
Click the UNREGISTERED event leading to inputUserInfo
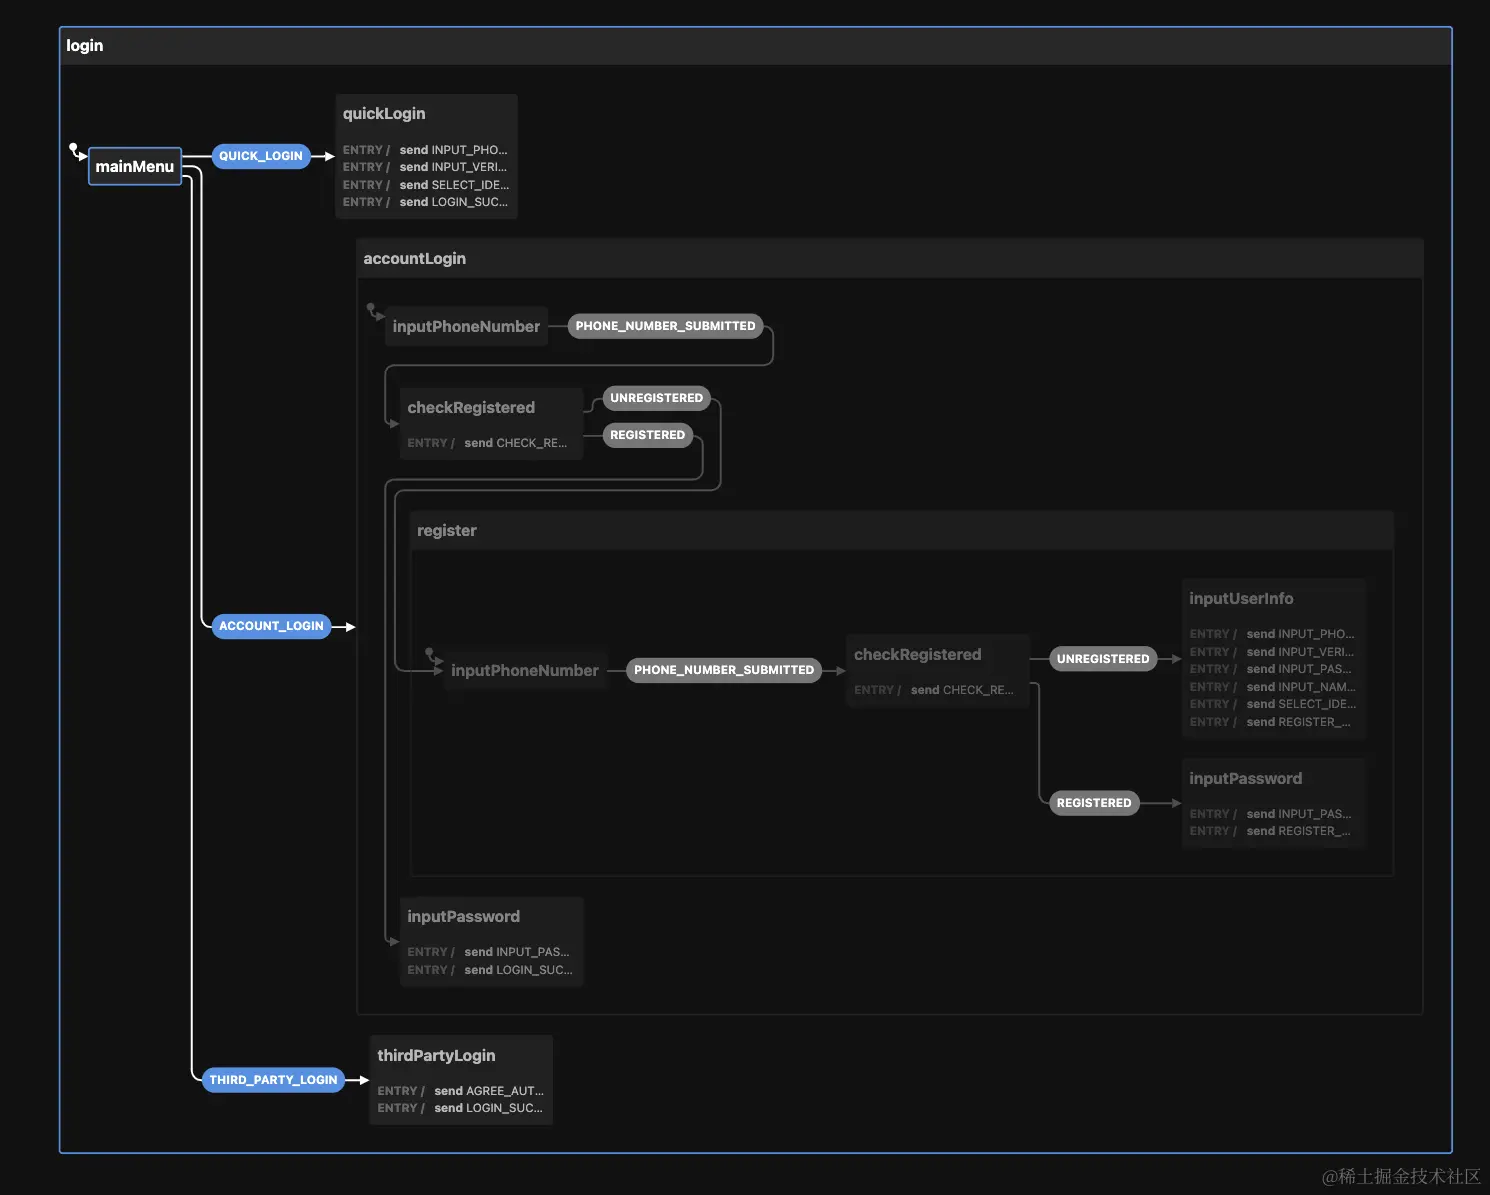pyautogui.click(x=1103, y=659)
